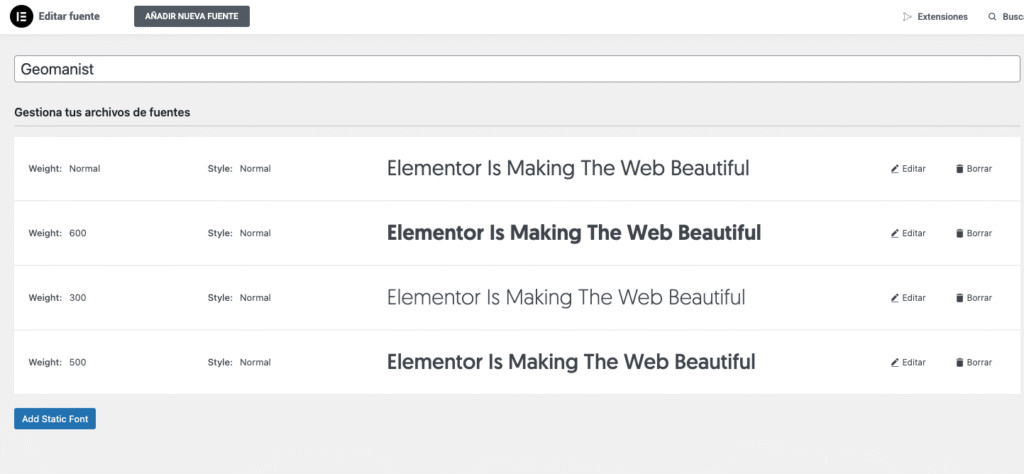Click trash icon for weight 300 font
The image size is (1024, 474).
point(959,298)
